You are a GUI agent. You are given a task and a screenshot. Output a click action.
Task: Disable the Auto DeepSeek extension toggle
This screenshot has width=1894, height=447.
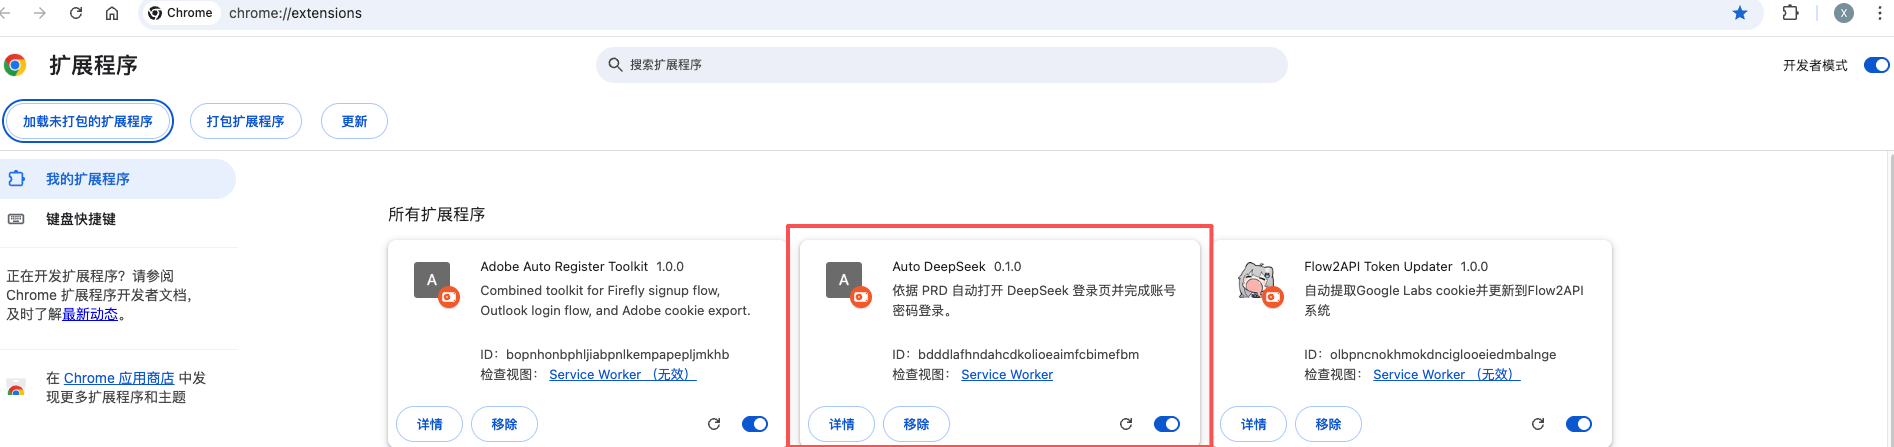coord(1167,424)
